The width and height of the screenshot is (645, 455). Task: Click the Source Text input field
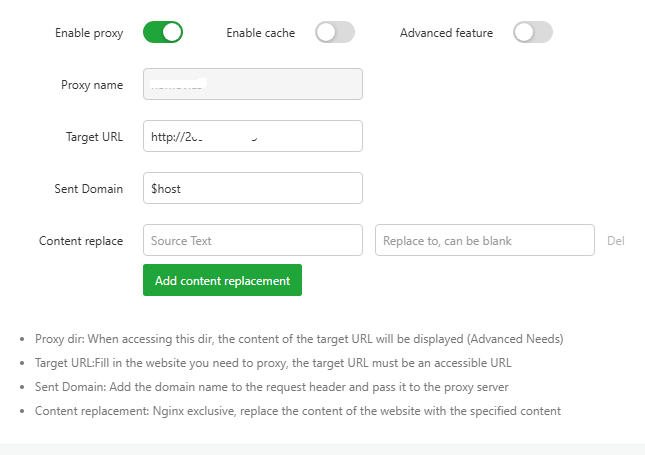pos(252,240)
